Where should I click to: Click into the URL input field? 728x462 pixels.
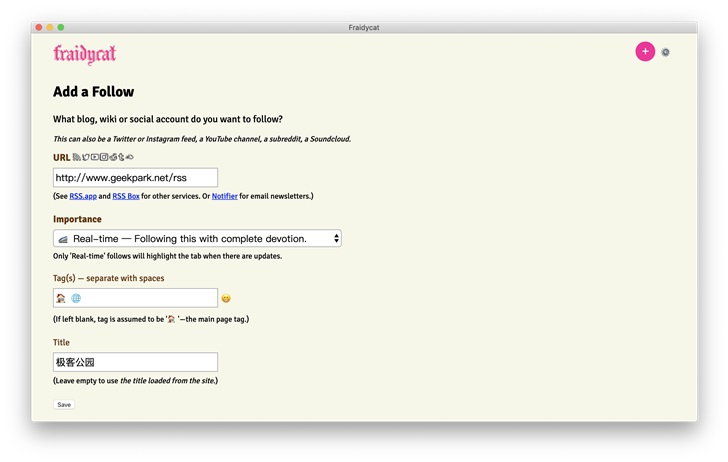pos(135,177)
